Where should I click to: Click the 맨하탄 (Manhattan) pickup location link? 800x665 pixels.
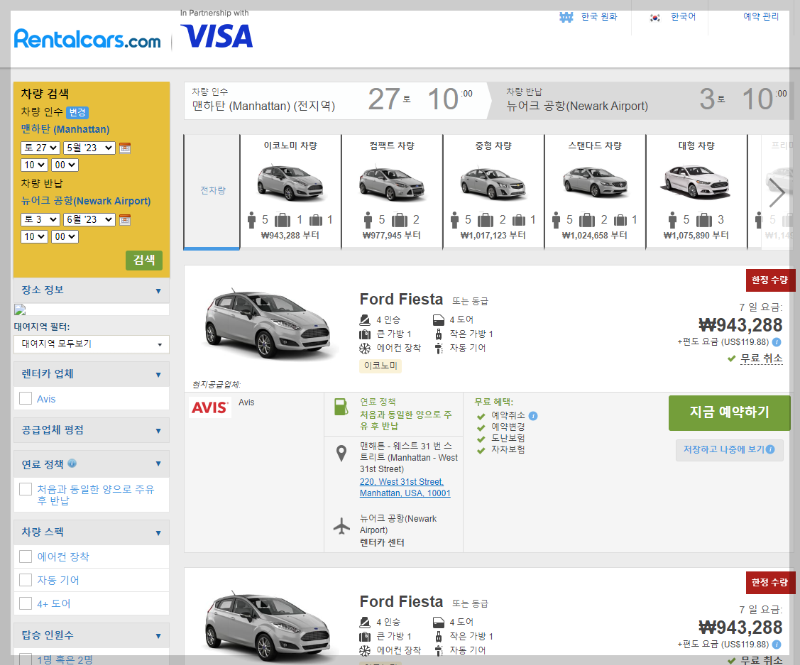(65, 129)
